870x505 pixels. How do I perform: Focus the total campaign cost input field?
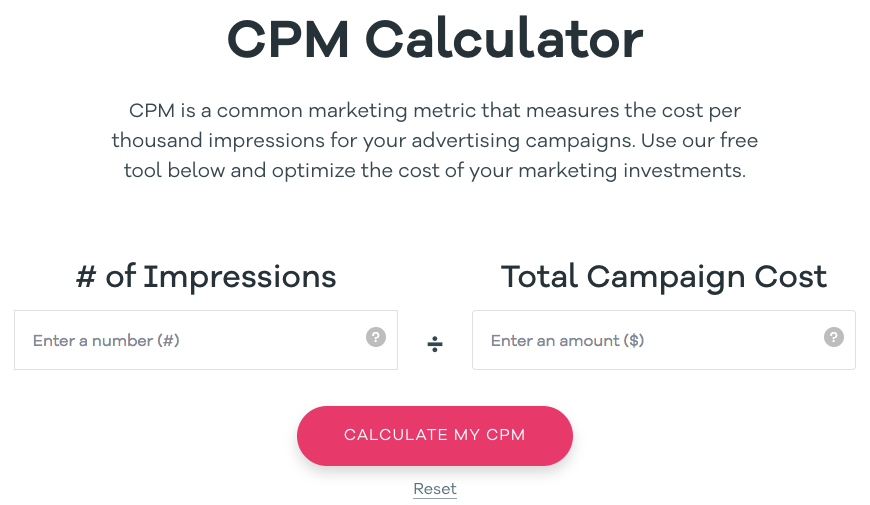(664, 340)
